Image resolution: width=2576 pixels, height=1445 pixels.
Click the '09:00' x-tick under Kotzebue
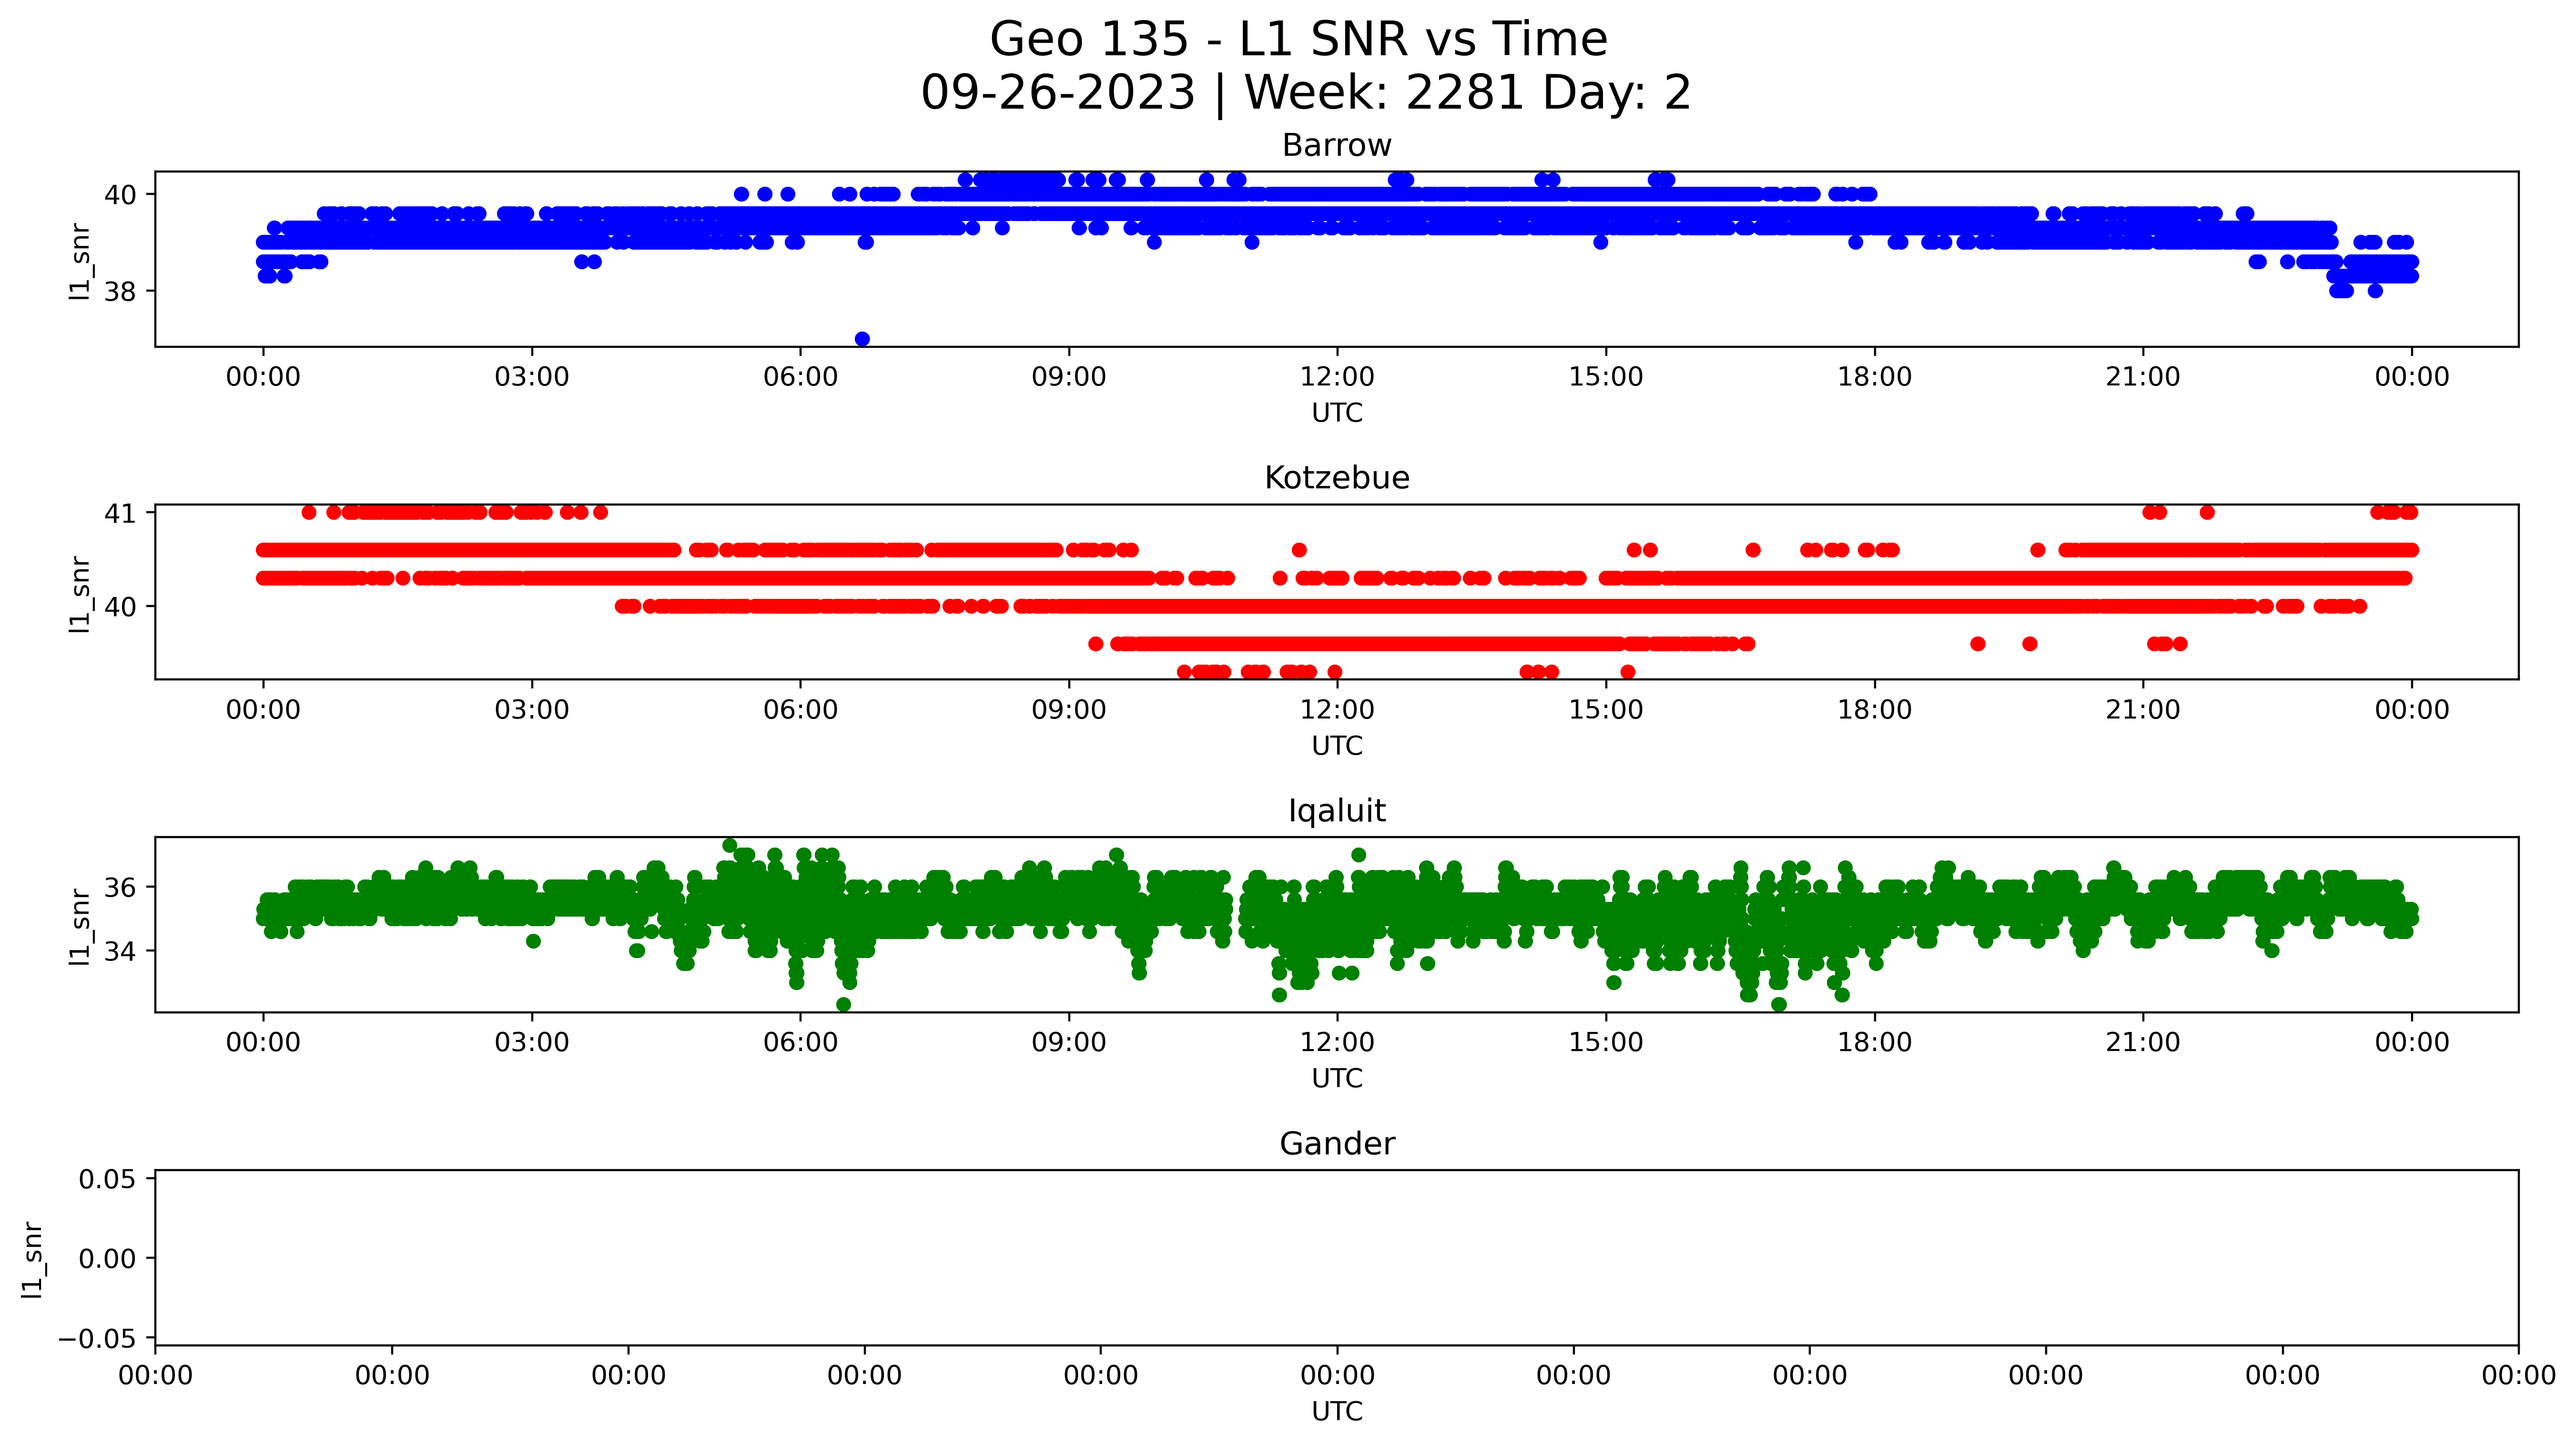coord(1069,710)
